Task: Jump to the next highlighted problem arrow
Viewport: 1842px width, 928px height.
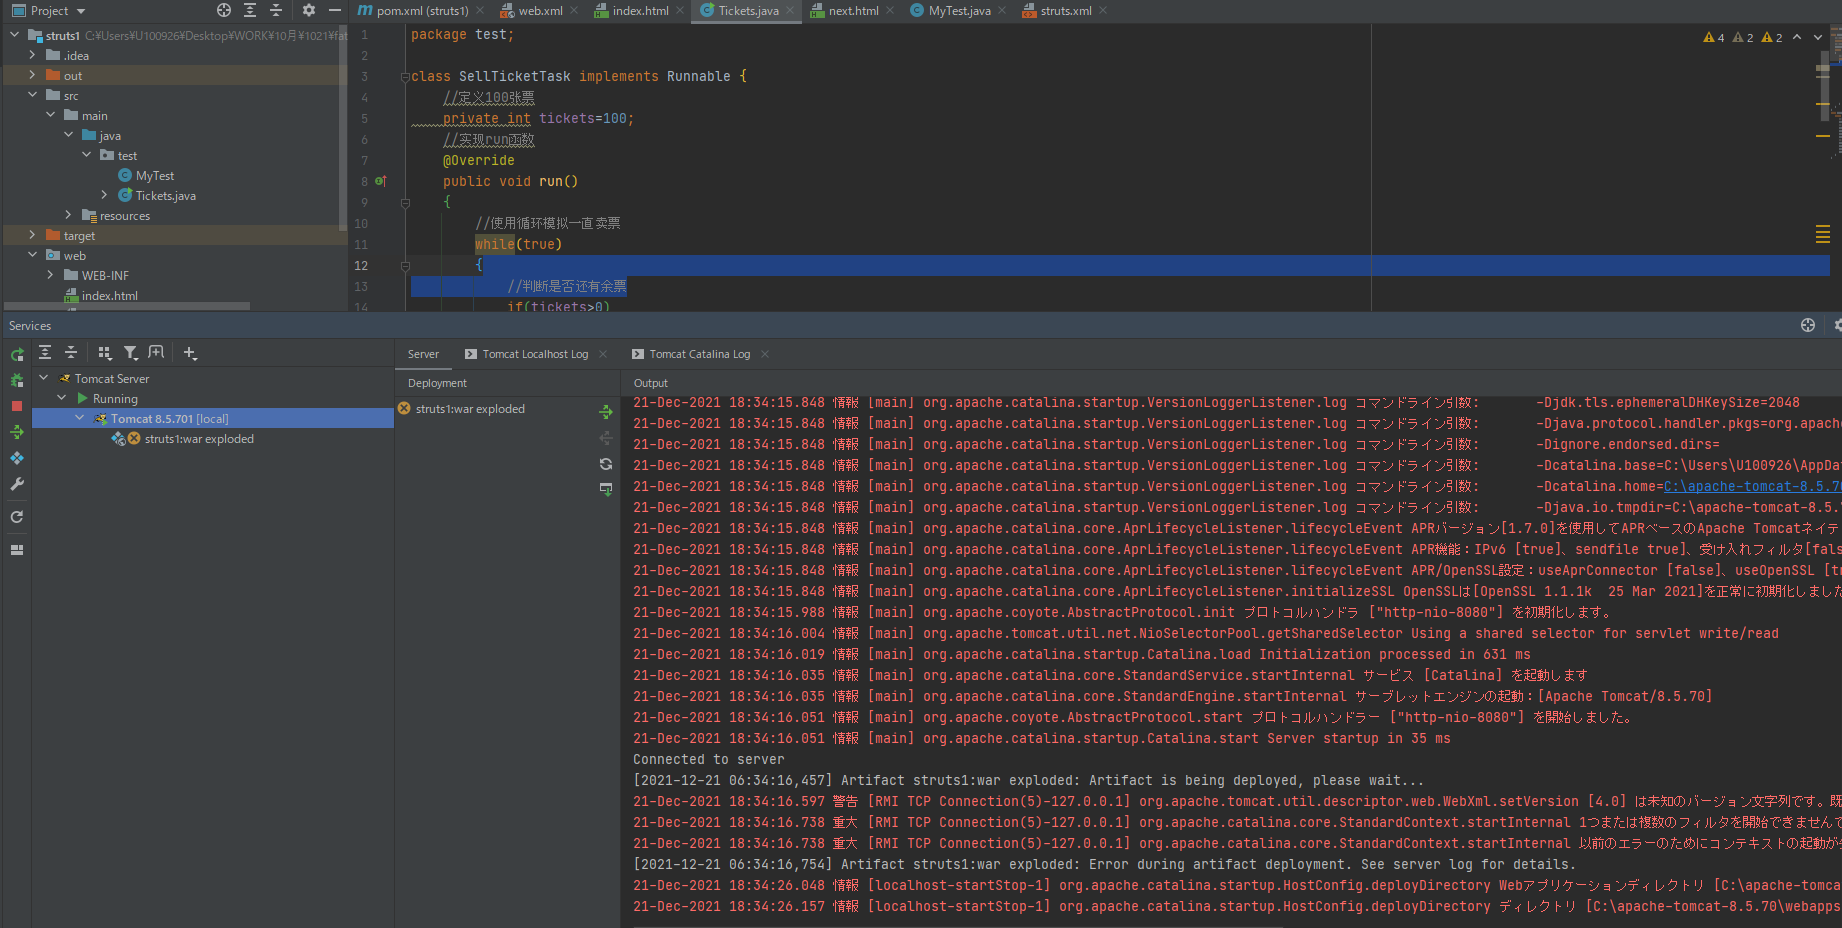Action: pos(1817,37)
